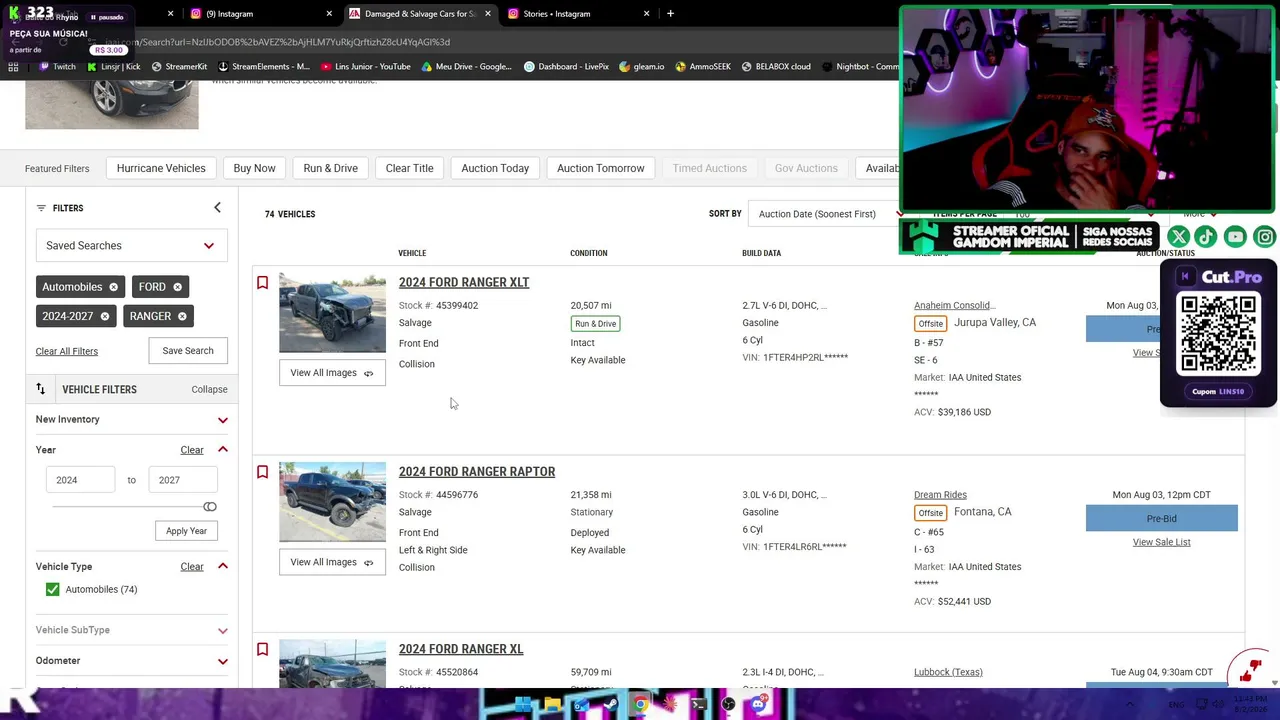The width and height of the screenshot is (1280, 720).
Task: Open a new browser tab
Action: point(670,14)
